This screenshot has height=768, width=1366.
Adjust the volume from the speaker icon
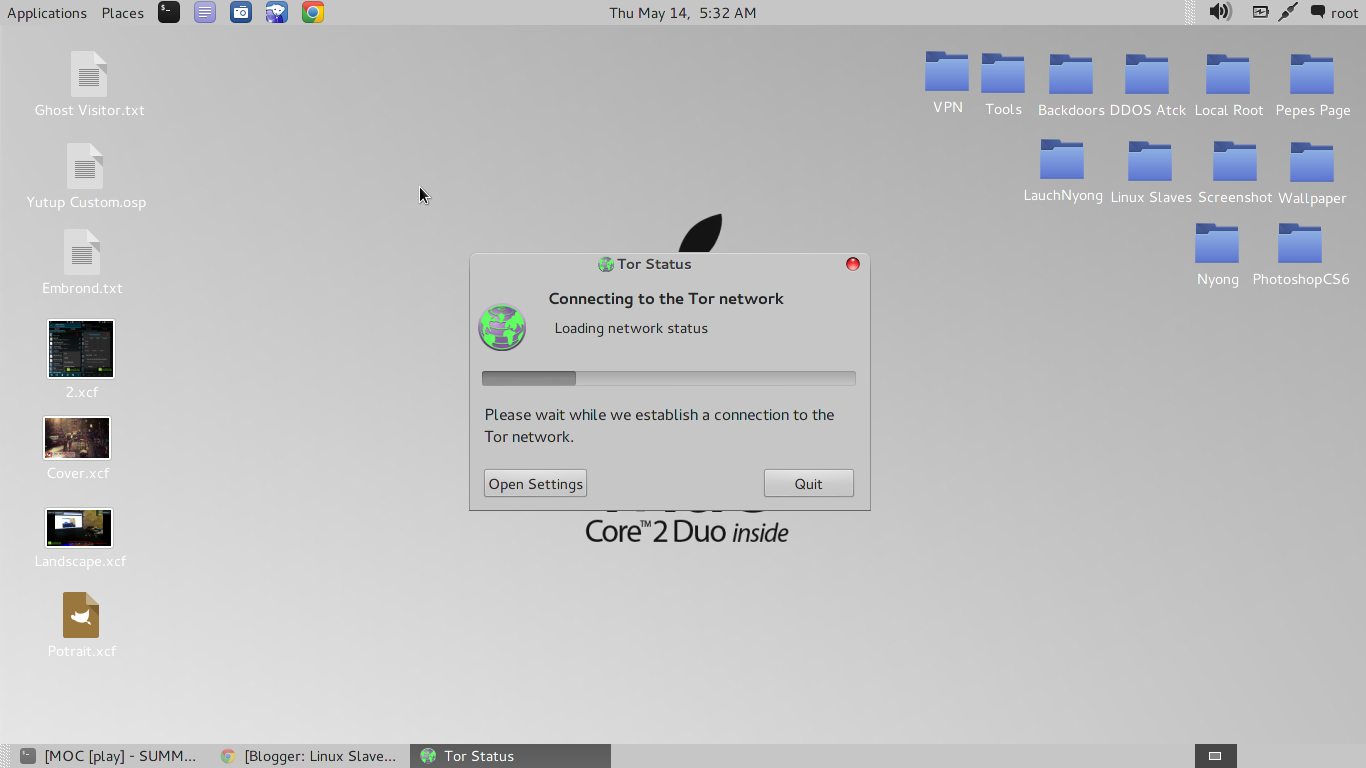tap(1220, 12)
